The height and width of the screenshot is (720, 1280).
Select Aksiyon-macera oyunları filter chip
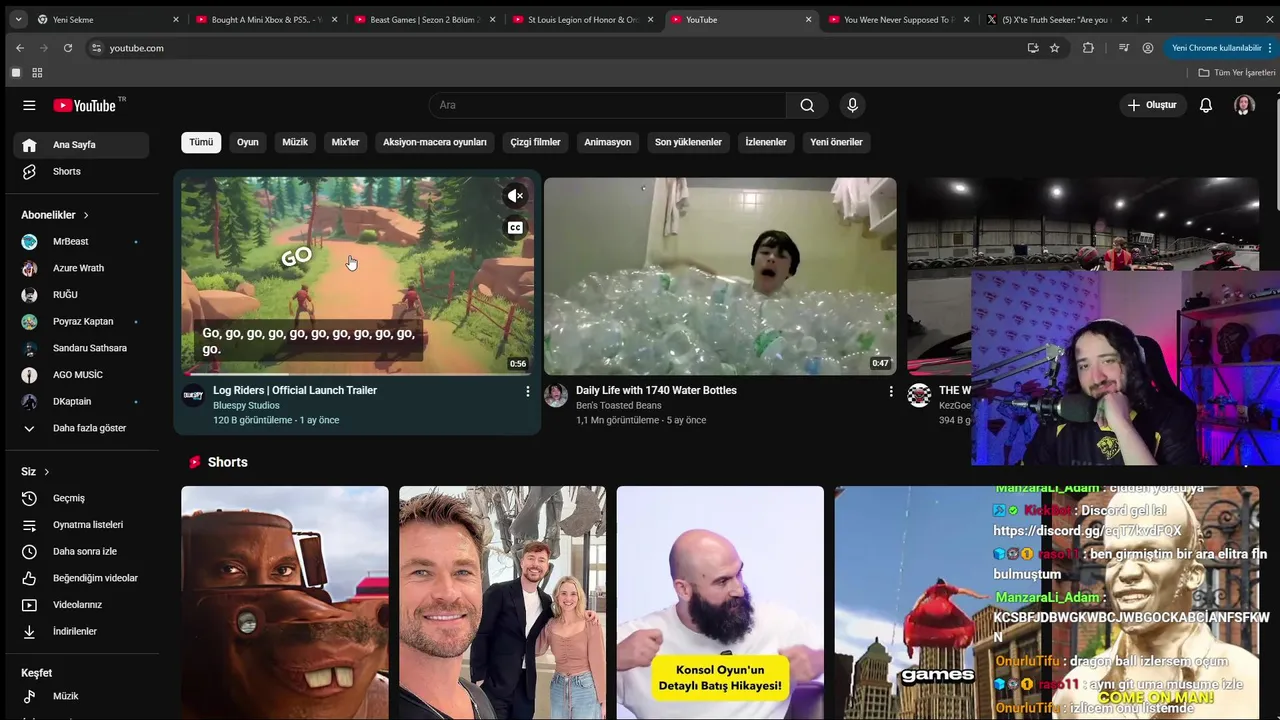(435, 142)
